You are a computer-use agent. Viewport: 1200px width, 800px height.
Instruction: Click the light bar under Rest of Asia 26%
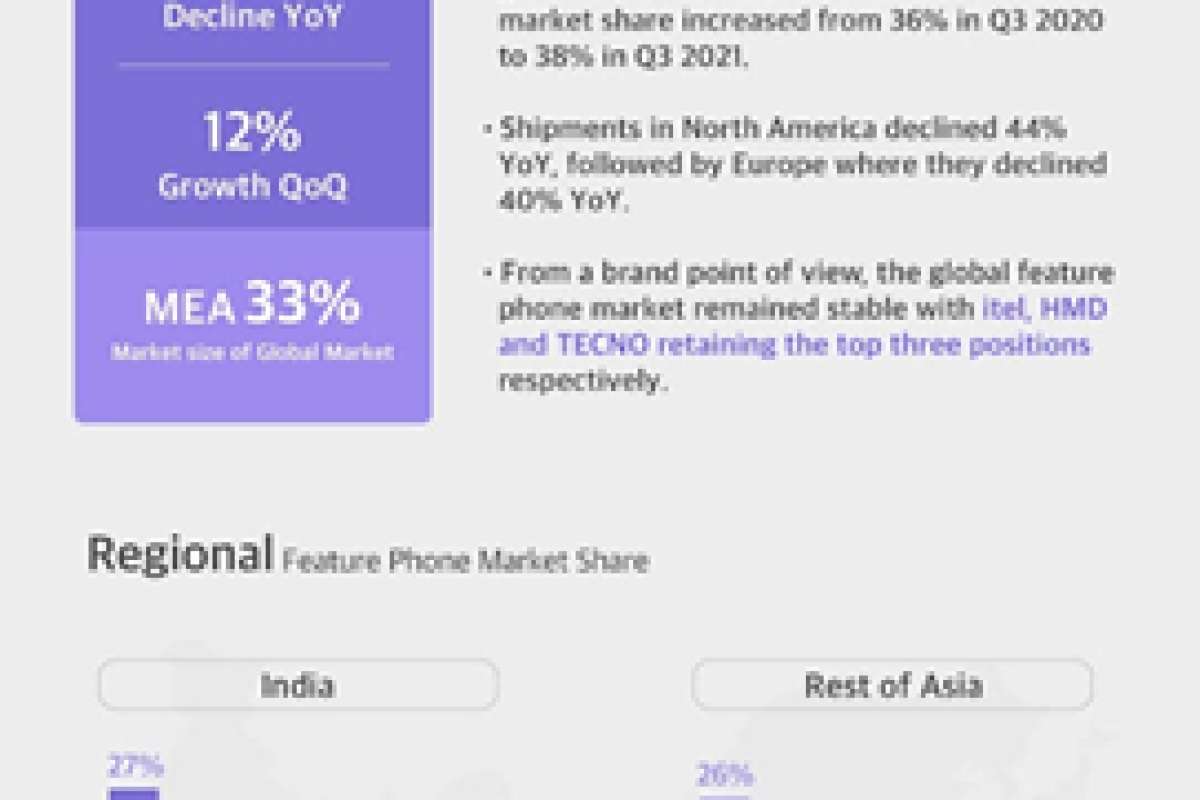point(723,796)
